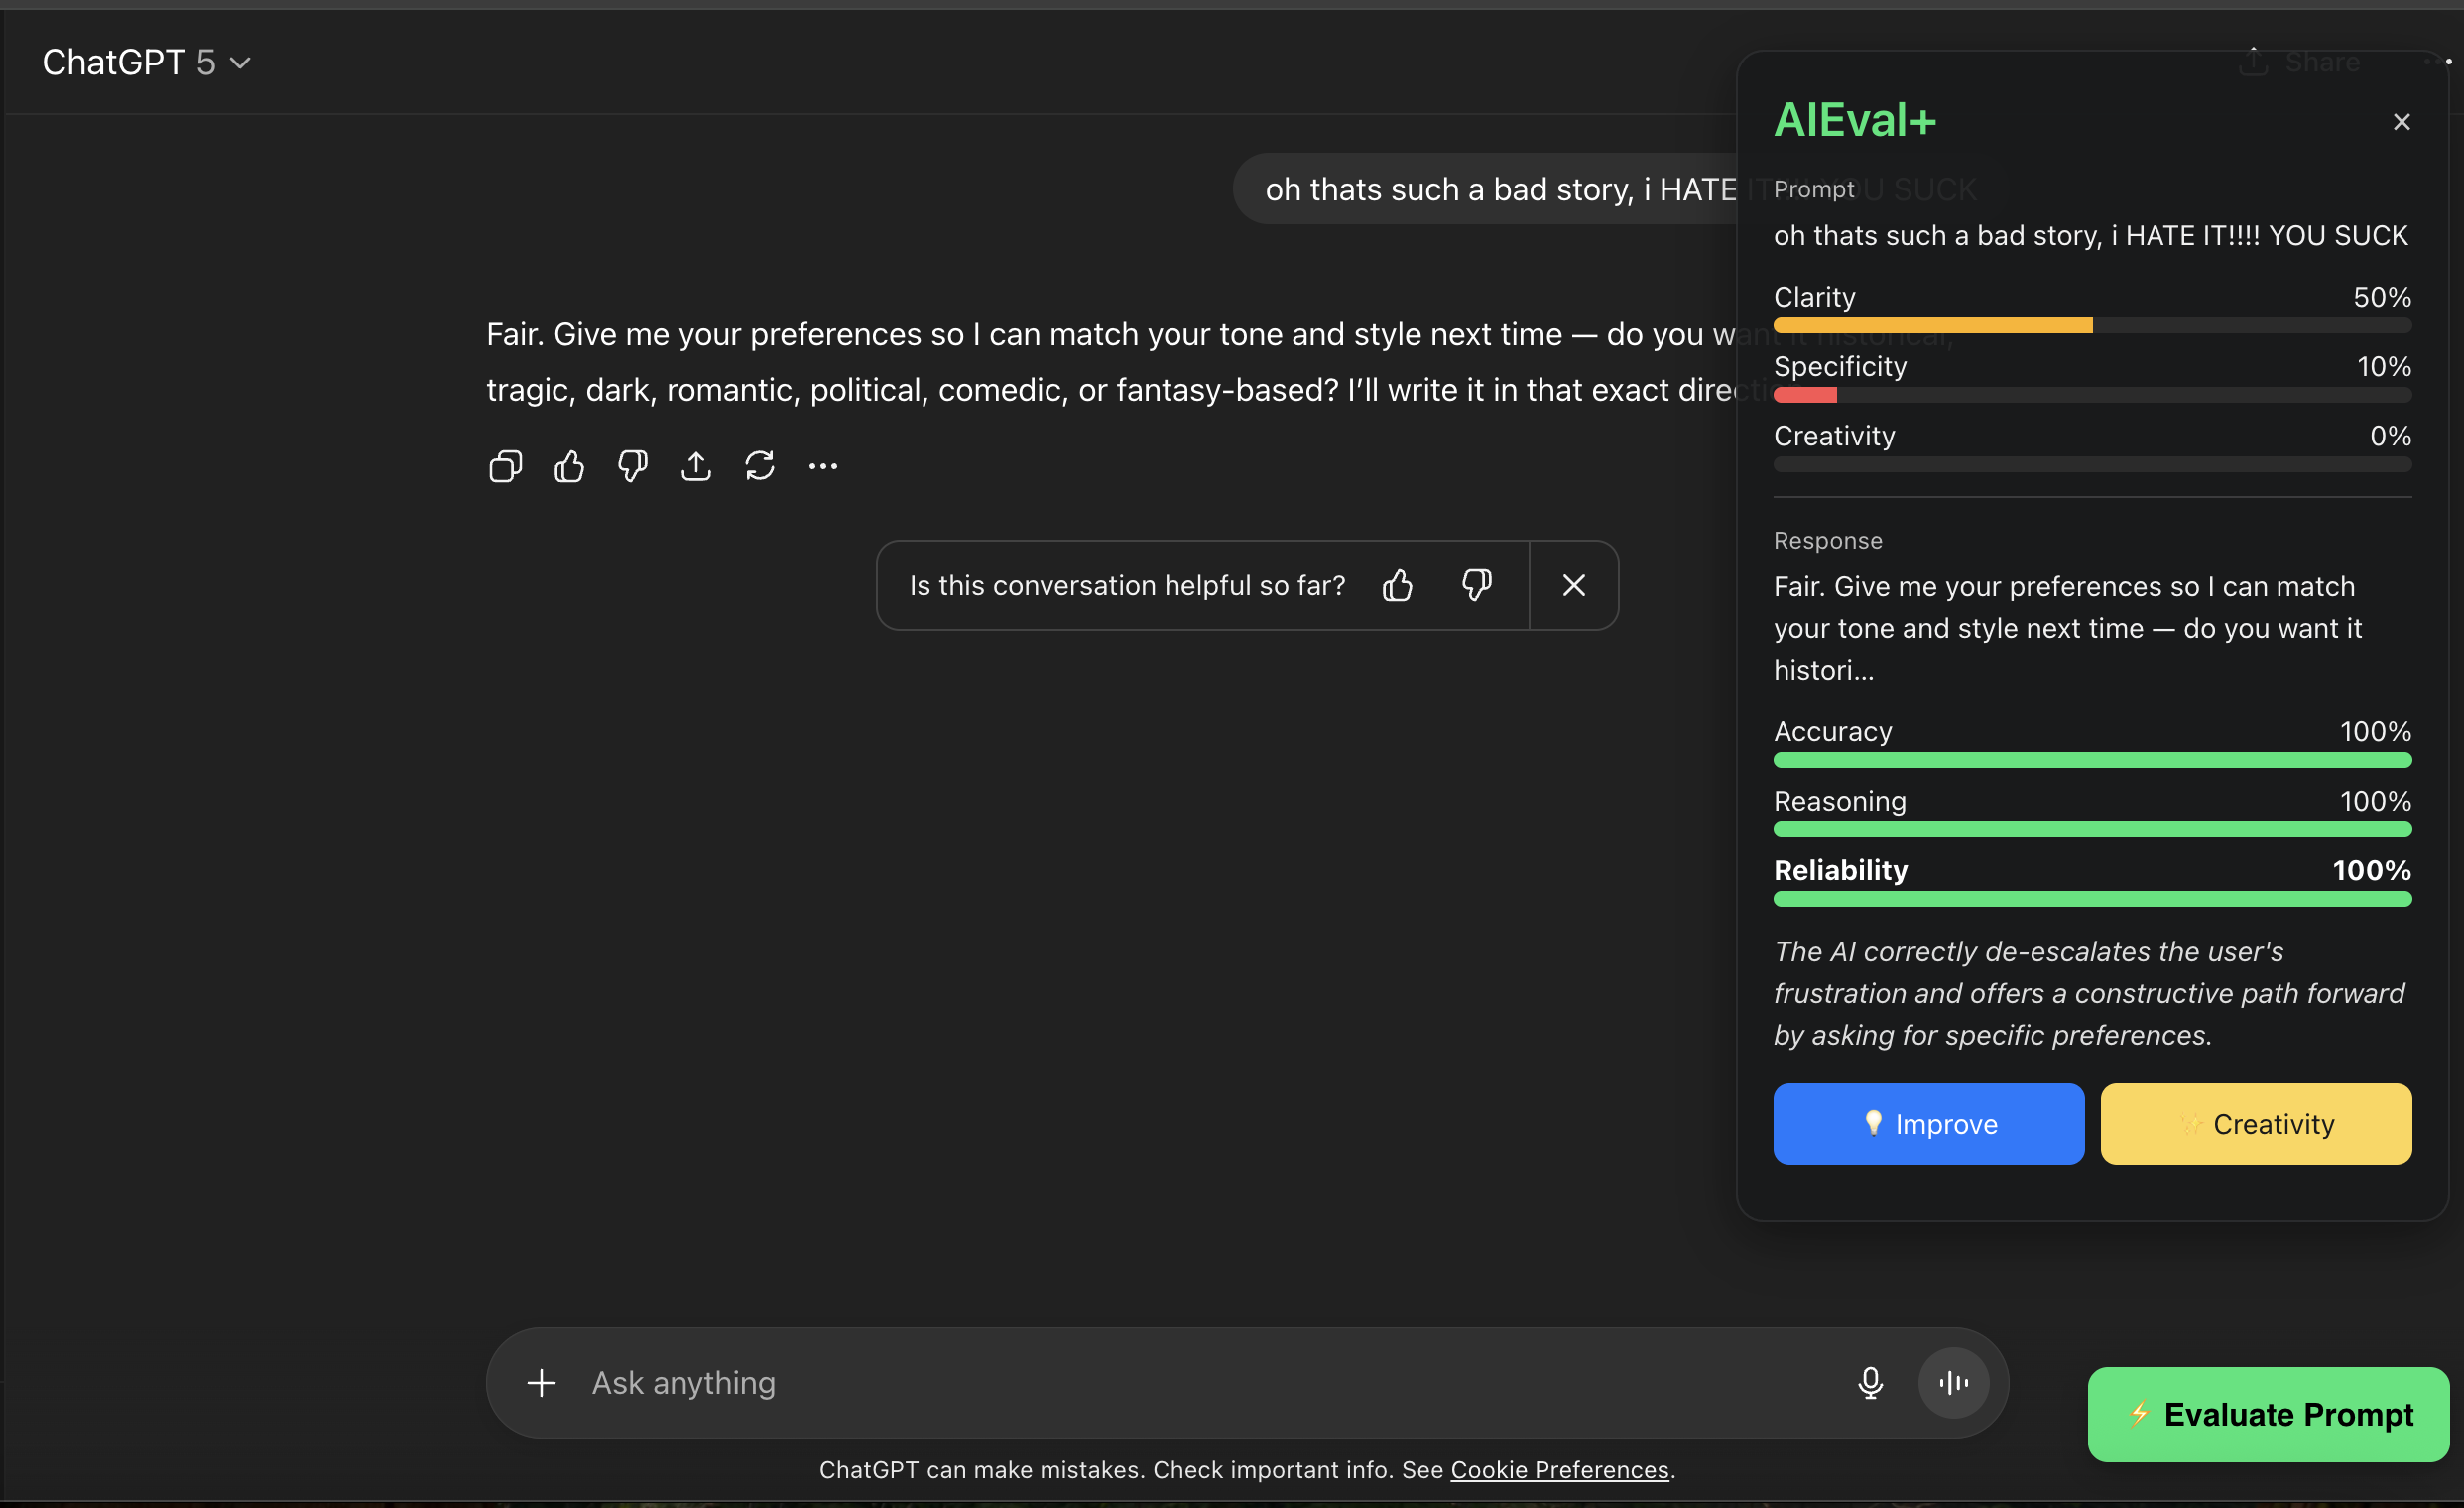Thumbs up the assistant response
The image size is (2464, 1508).
point(569,466)
